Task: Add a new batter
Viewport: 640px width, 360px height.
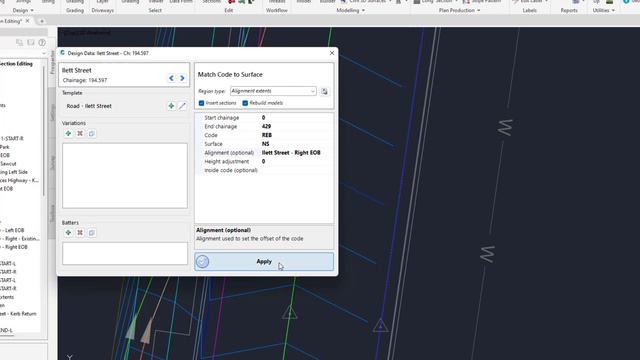Action: (x=68, y=233)
